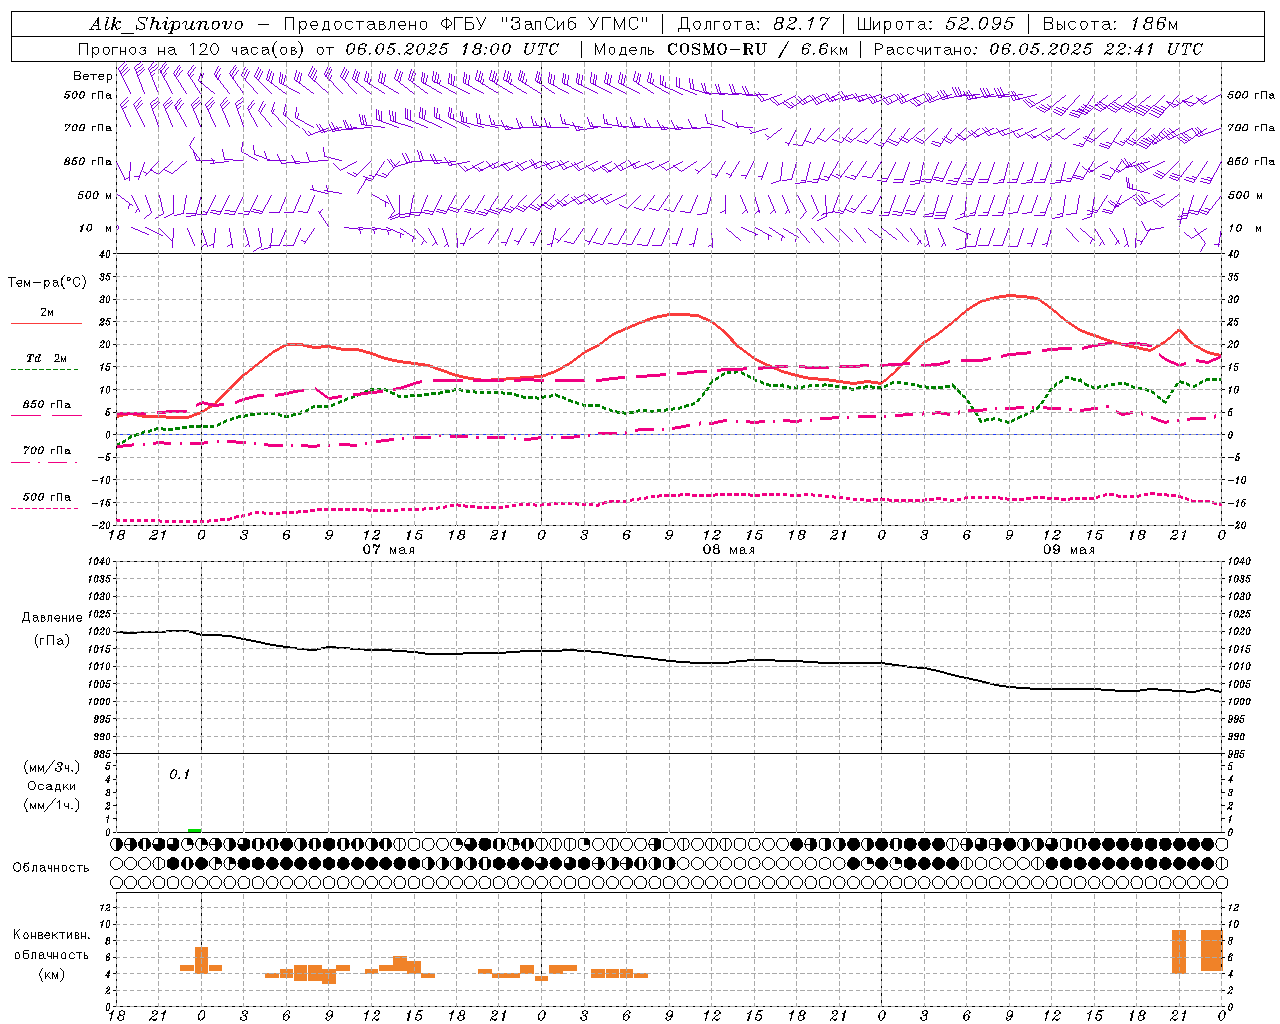Select the forecast start 06.05.2025 18:00 UTC
This screenshot has height=1024, width=1280.
click(452, 49)
